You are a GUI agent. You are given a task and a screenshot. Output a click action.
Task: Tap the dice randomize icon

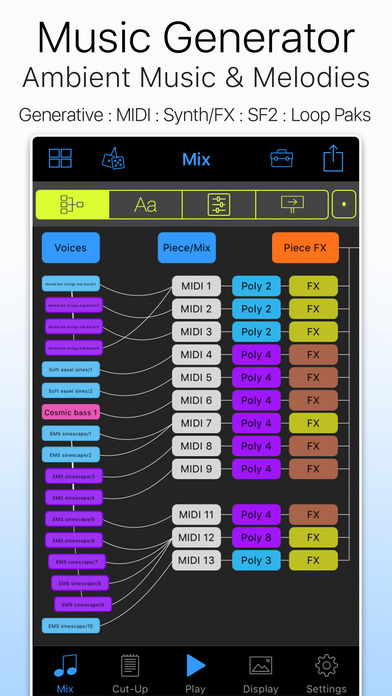pyautogui.click(x=113, y=159)
